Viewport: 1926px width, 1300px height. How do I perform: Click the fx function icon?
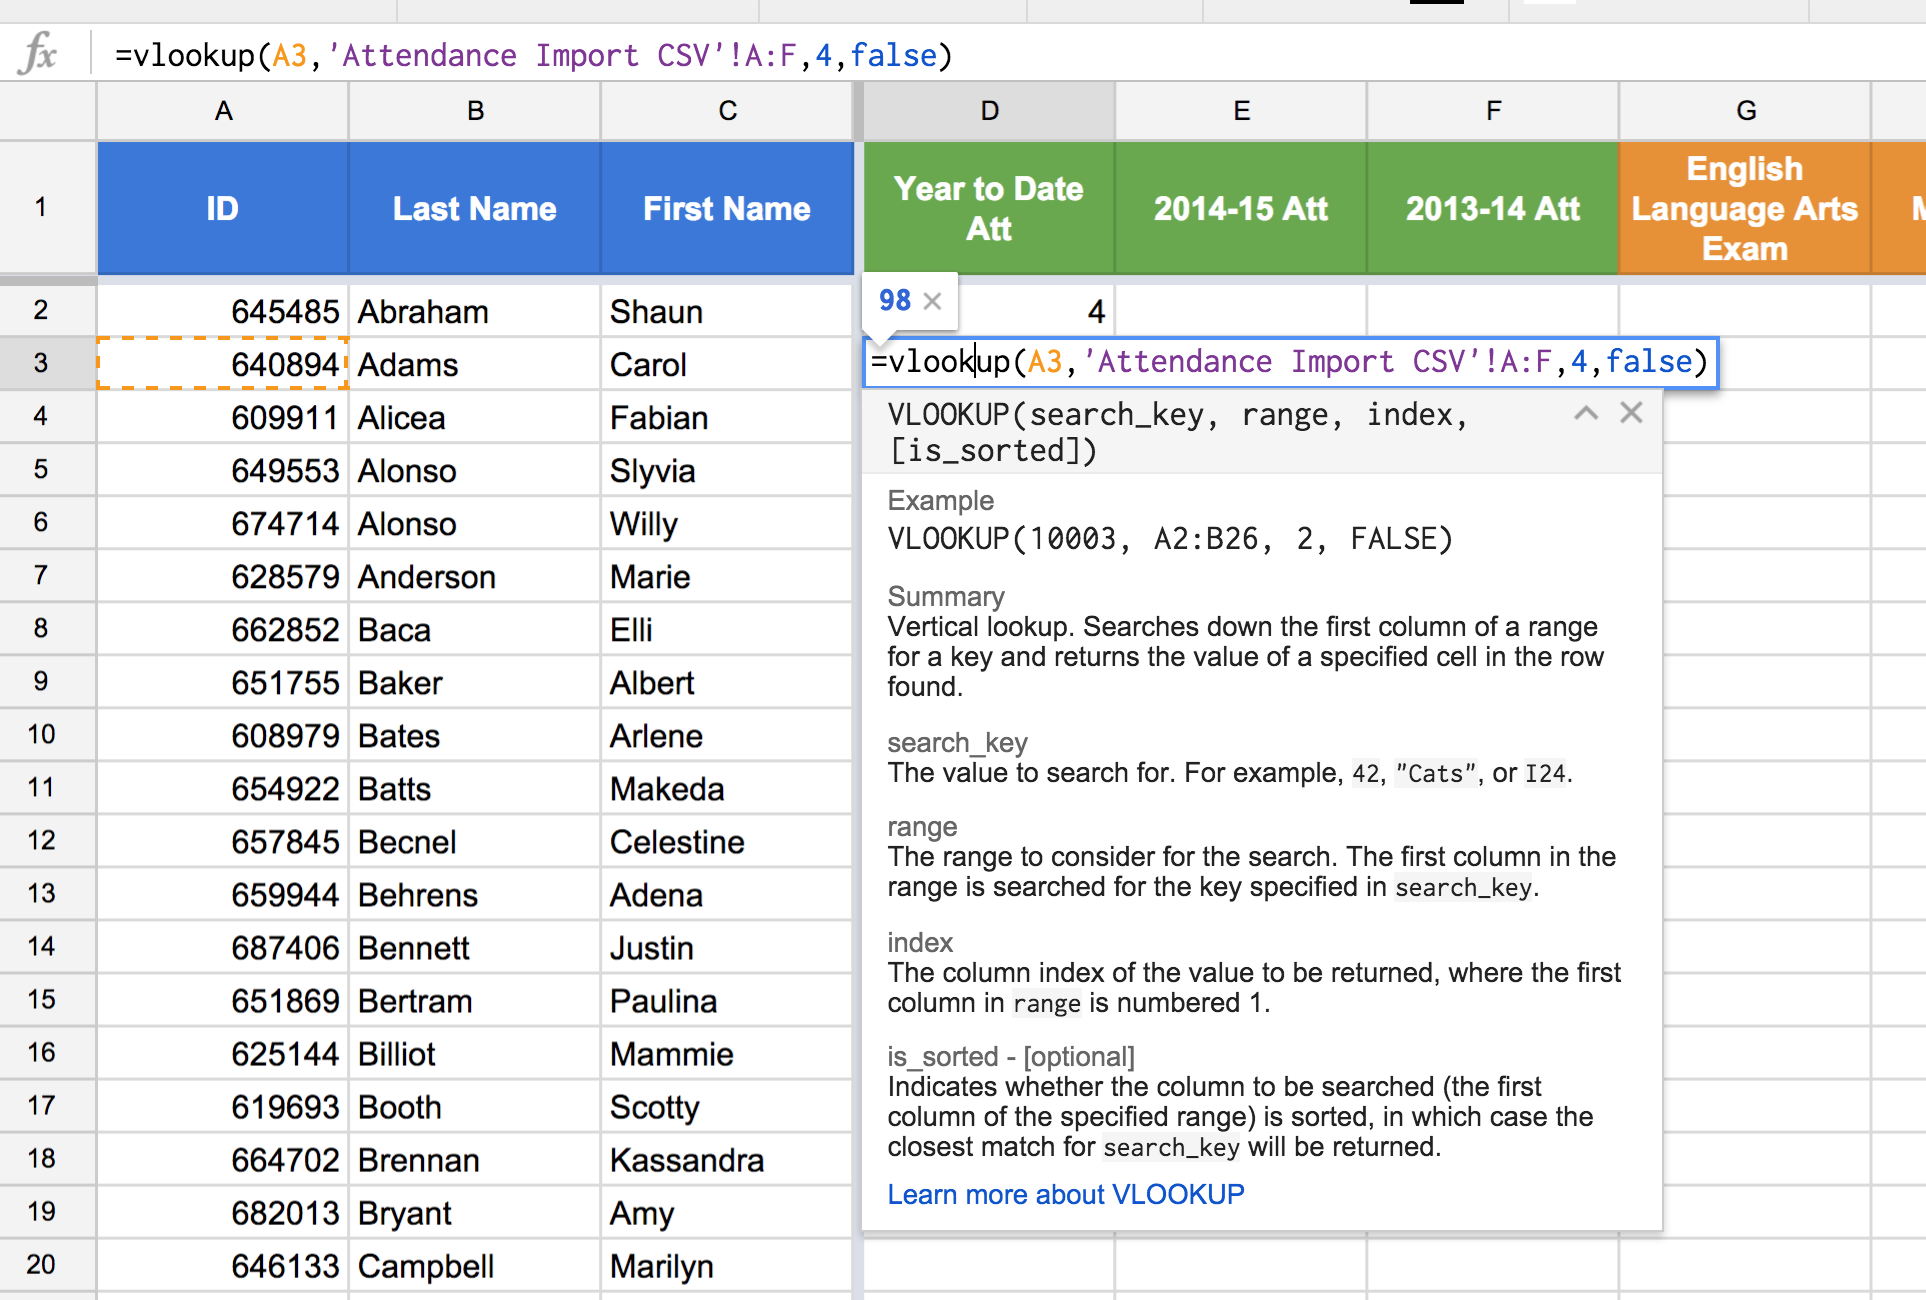click(x=38, y=53)
